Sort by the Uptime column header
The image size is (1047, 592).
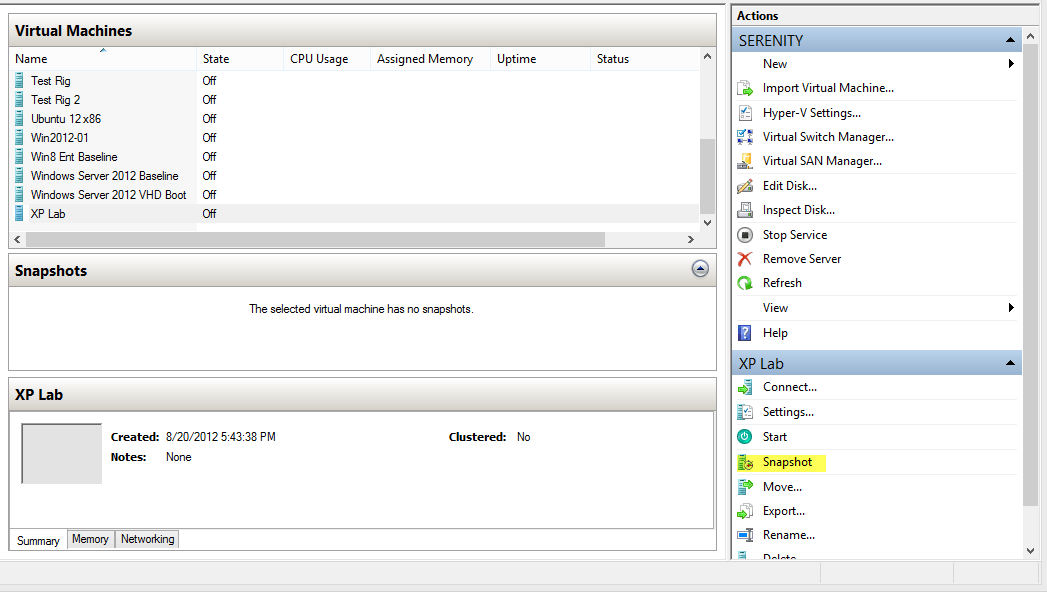(540, 59)
